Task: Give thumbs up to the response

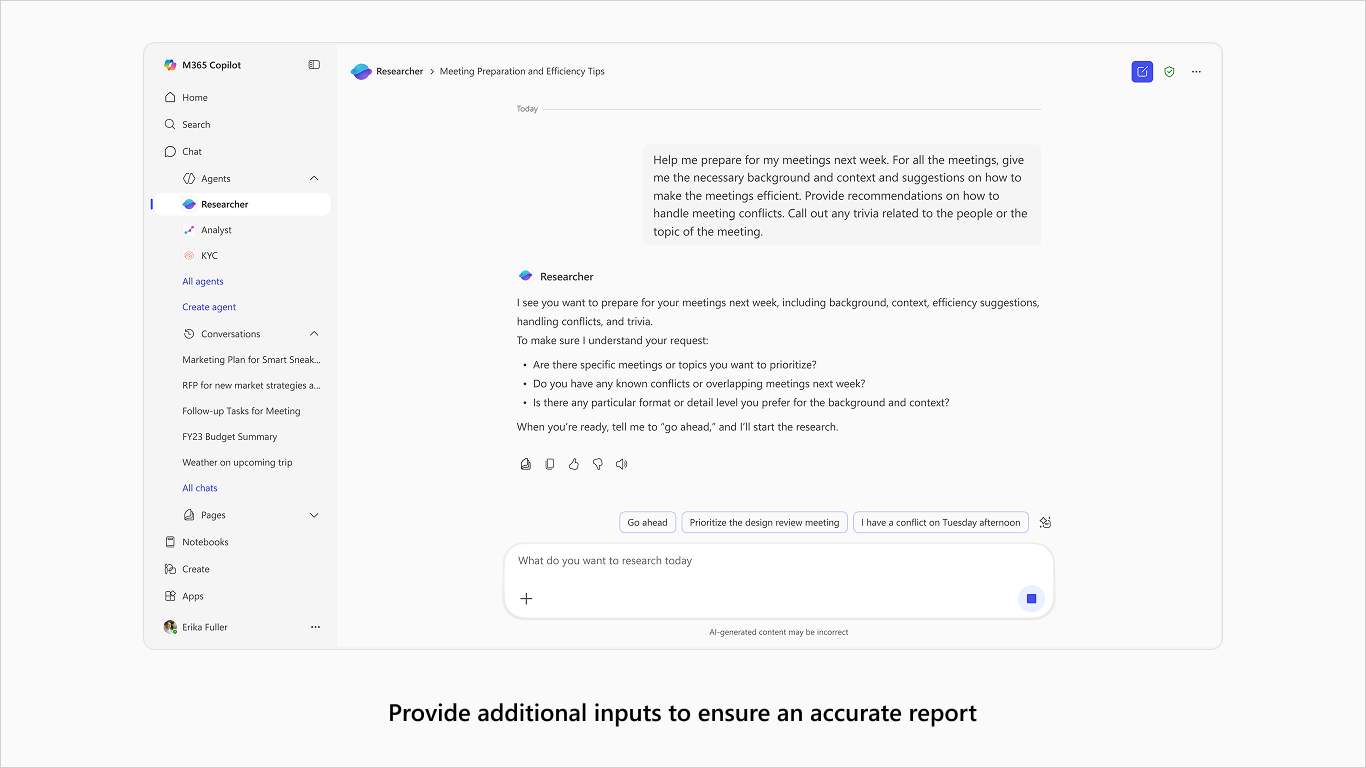Action: pos(574,464)
